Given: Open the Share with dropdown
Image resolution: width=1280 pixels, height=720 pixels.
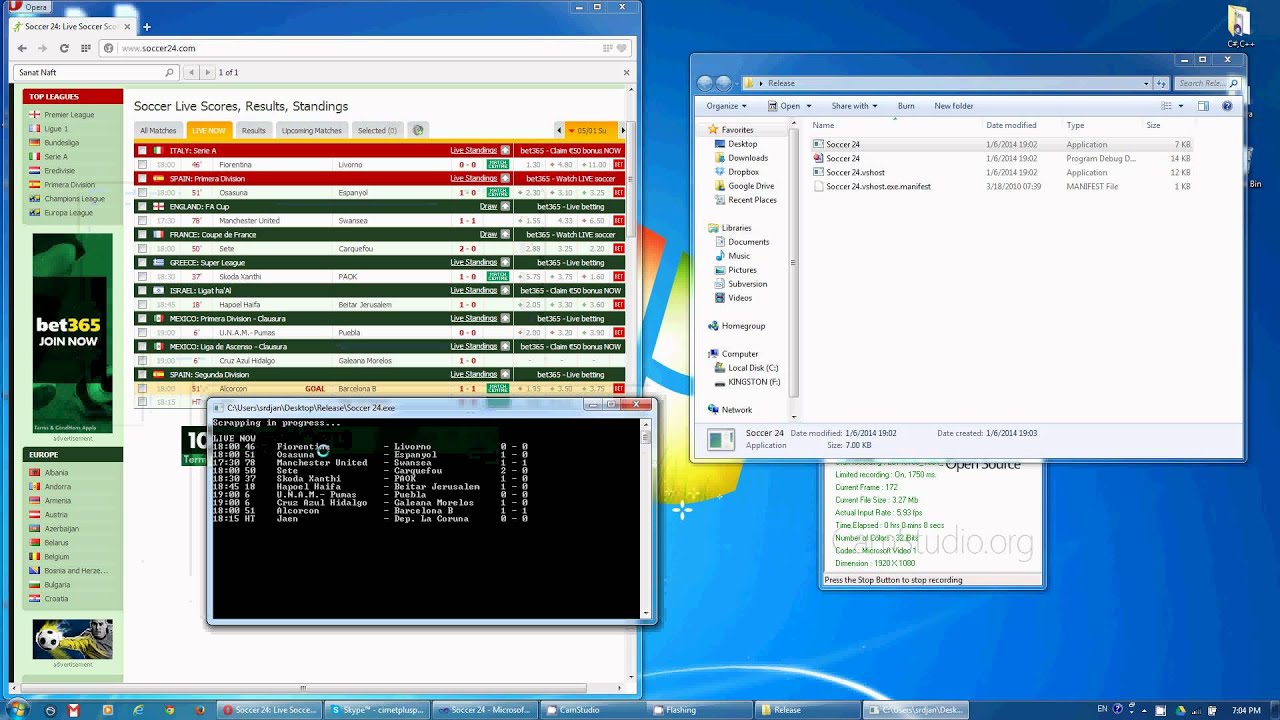Looking at the screenshot, I should [853, 106].
